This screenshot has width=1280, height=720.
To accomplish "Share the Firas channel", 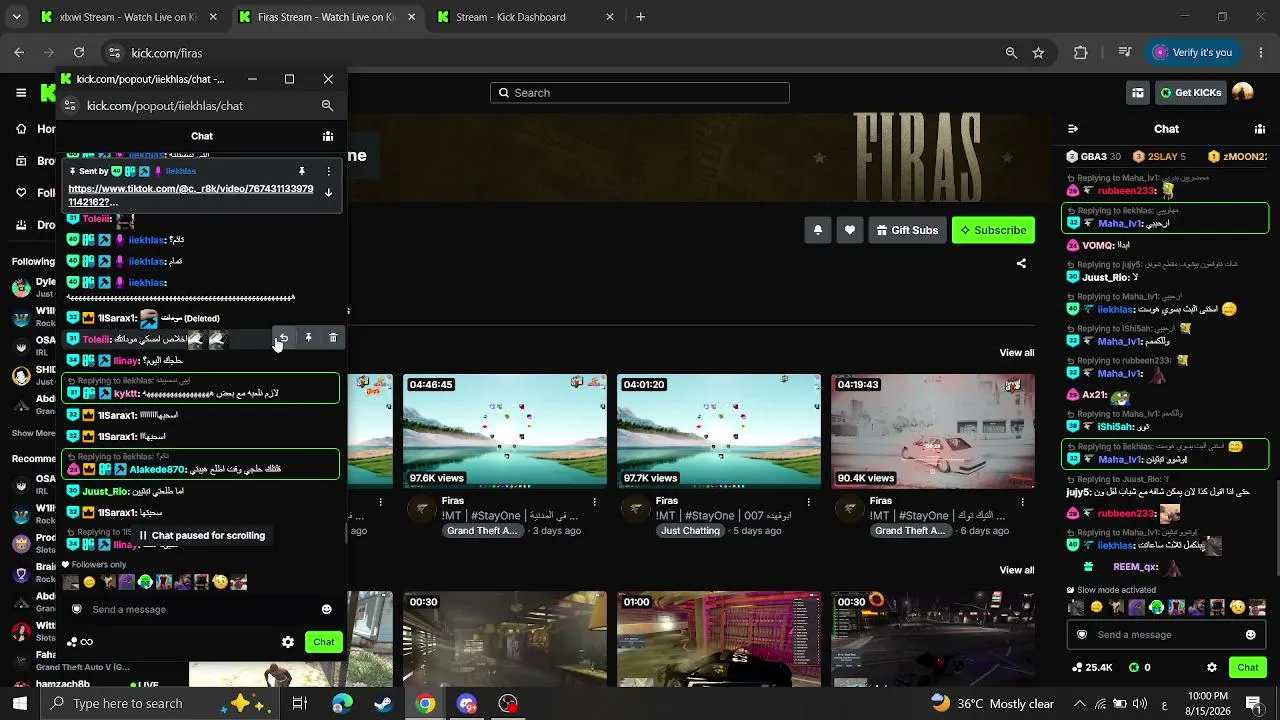I will (1021, 264).
